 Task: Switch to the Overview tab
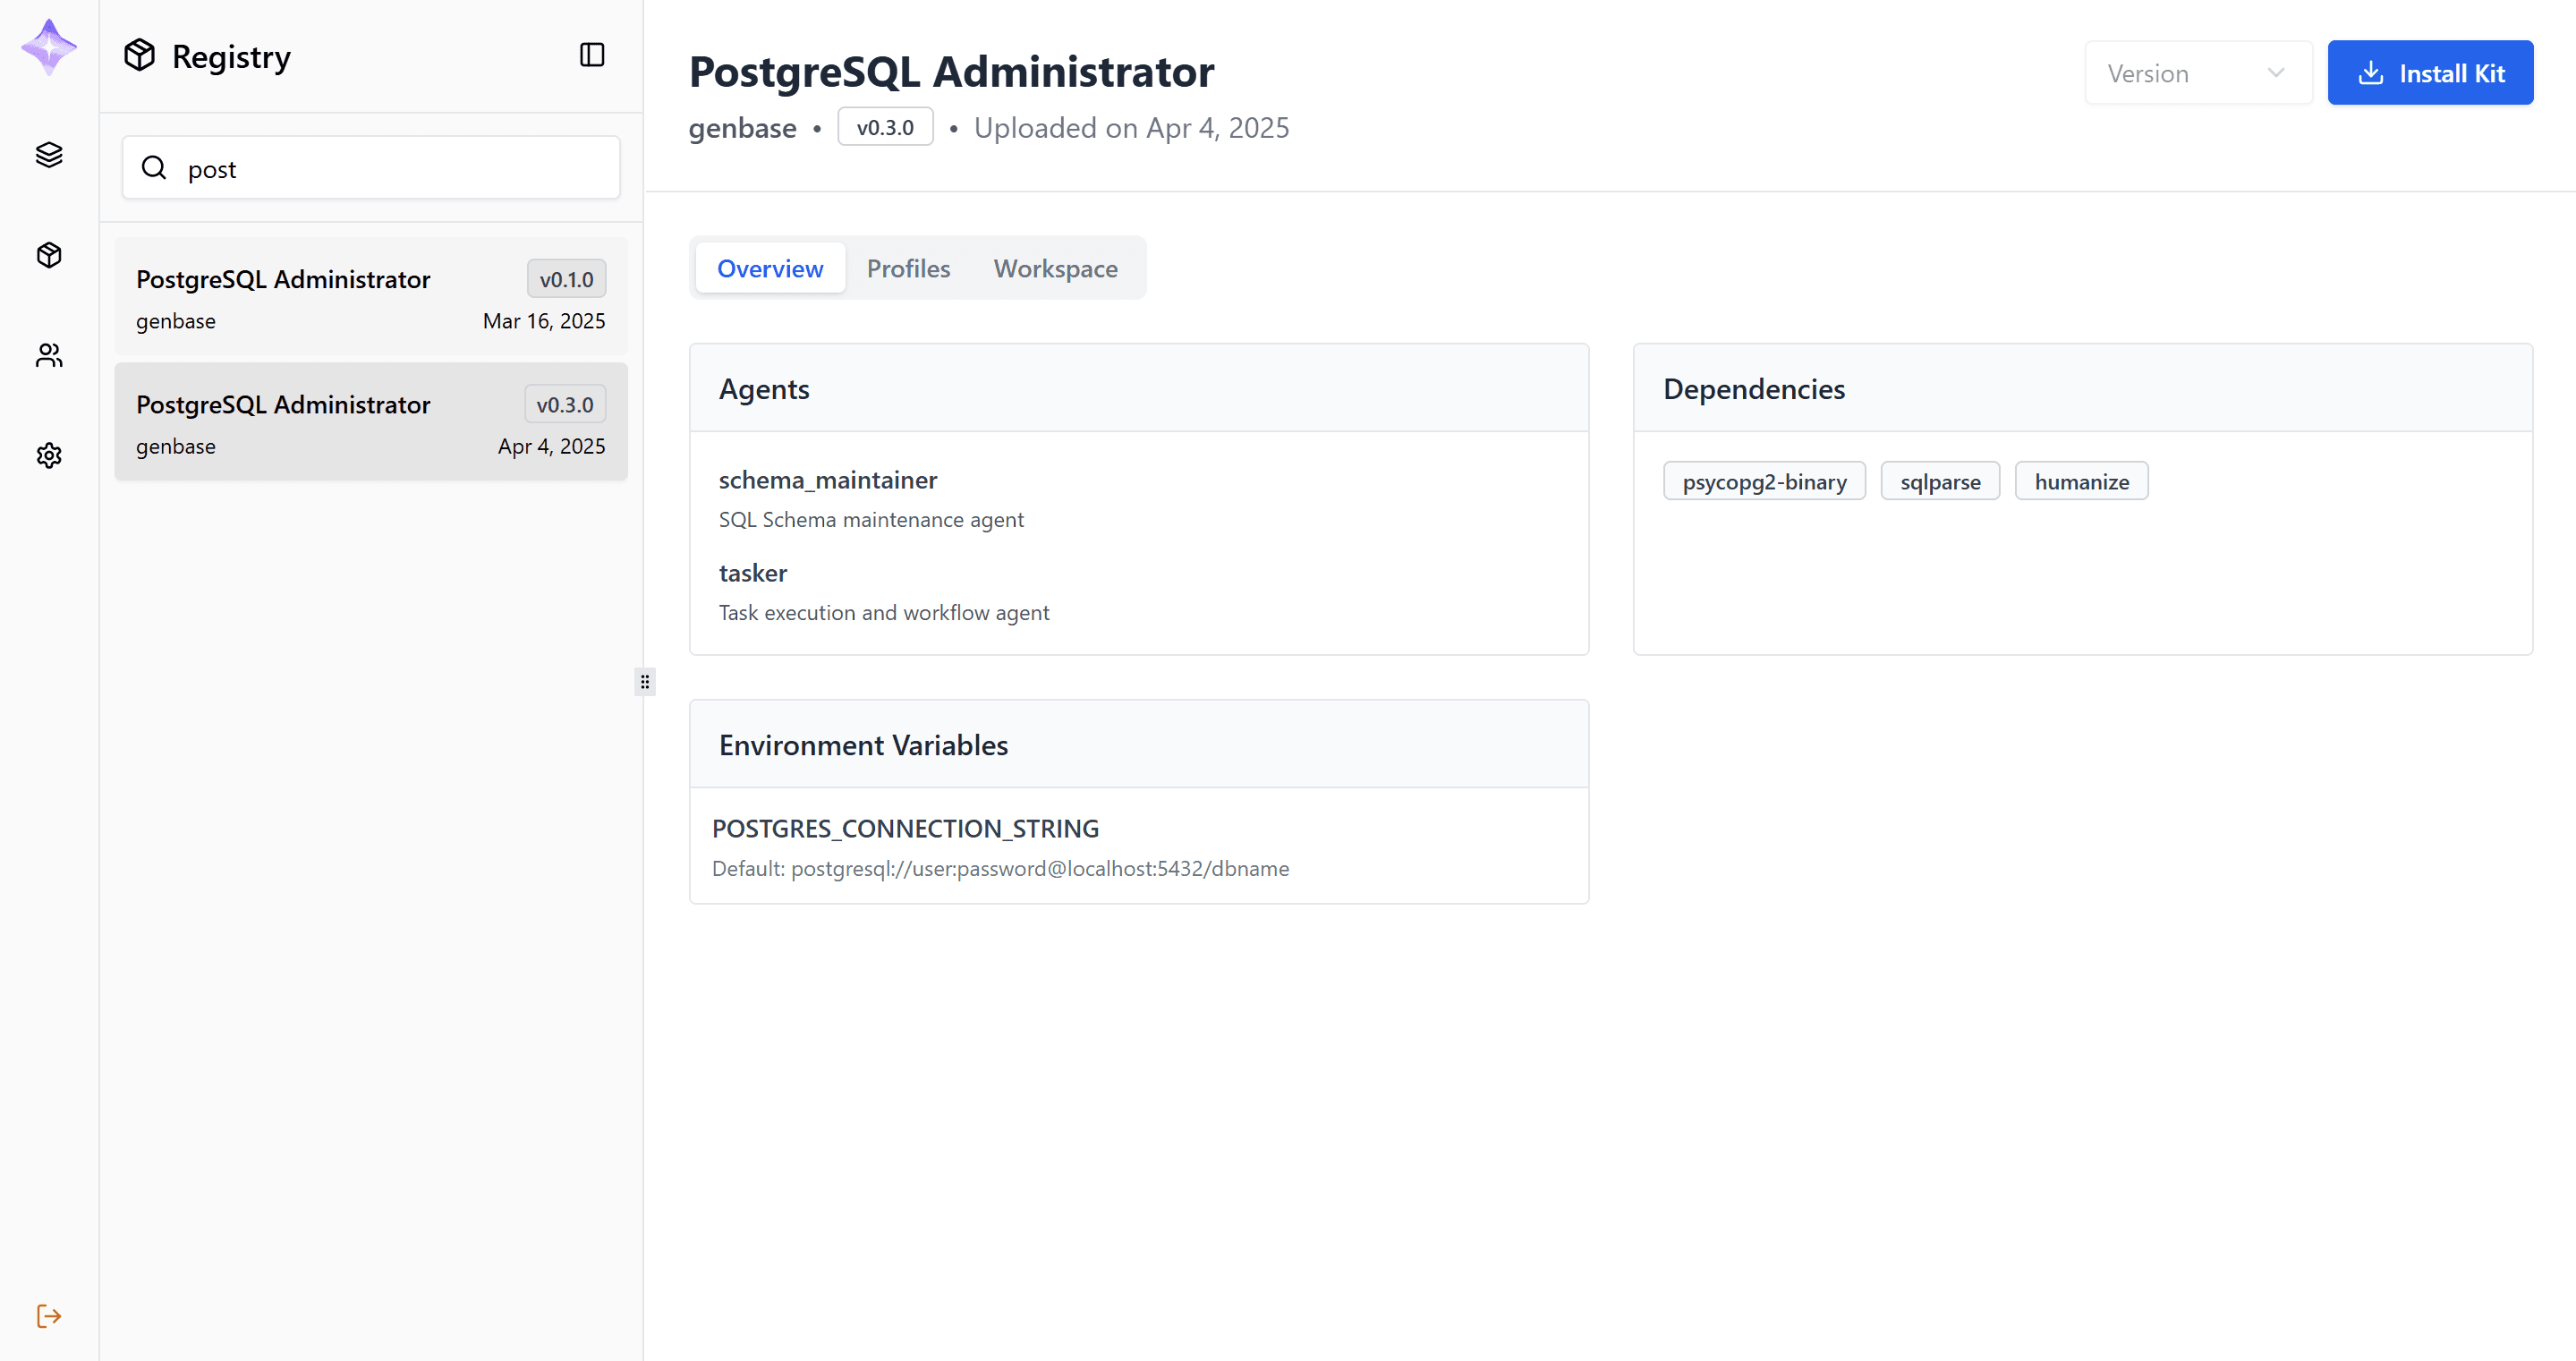coord(770,268)
